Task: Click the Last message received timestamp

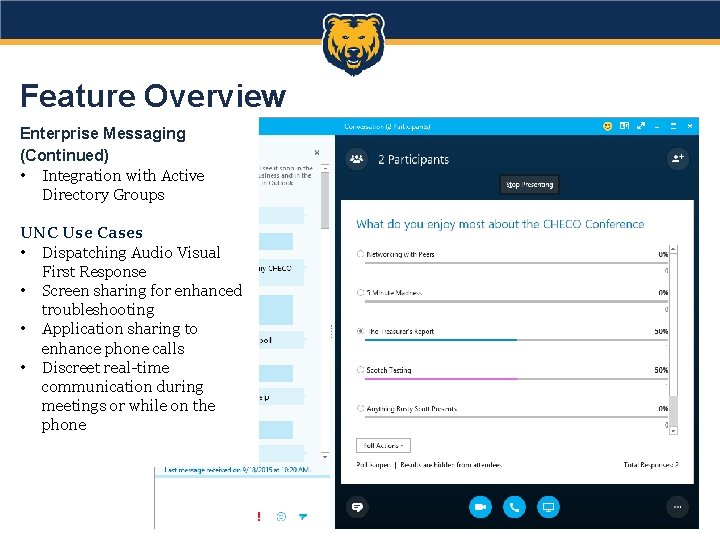Action: pyautogui.click(x=237, y=470)
